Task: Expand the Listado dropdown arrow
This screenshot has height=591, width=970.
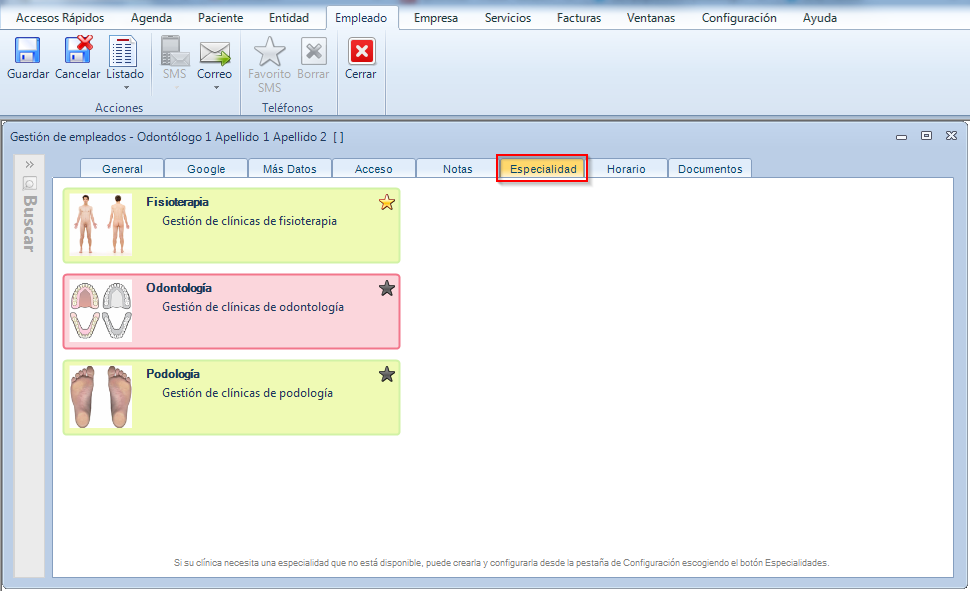Action: 125,87
